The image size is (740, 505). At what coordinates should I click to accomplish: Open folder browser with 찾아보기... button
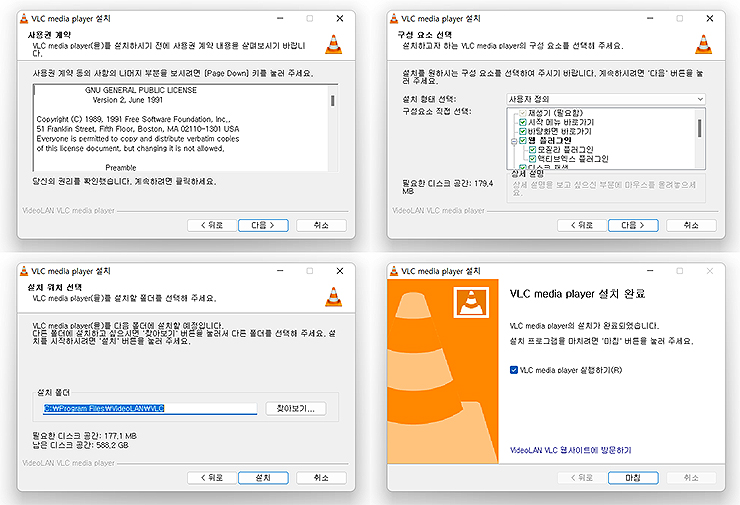click(x=295, y=409)
